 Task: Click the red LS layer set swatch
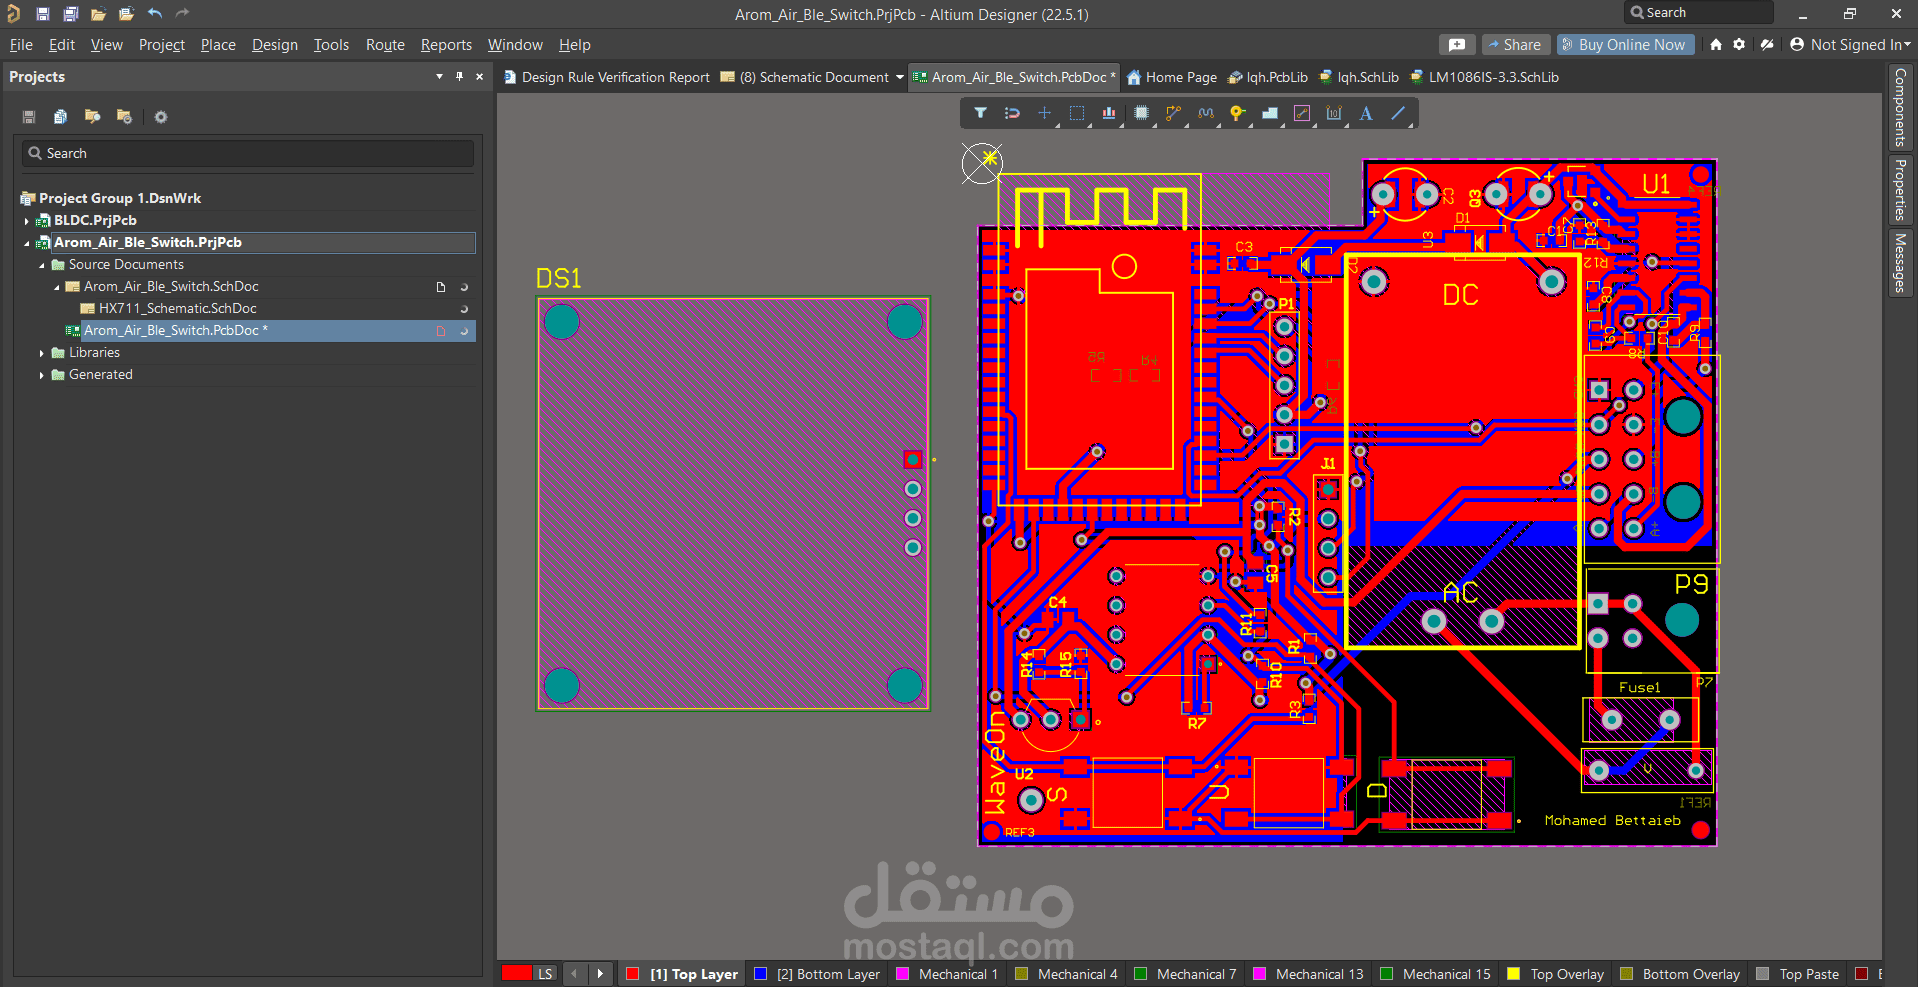pyautogui.click(x=517, y=974)
